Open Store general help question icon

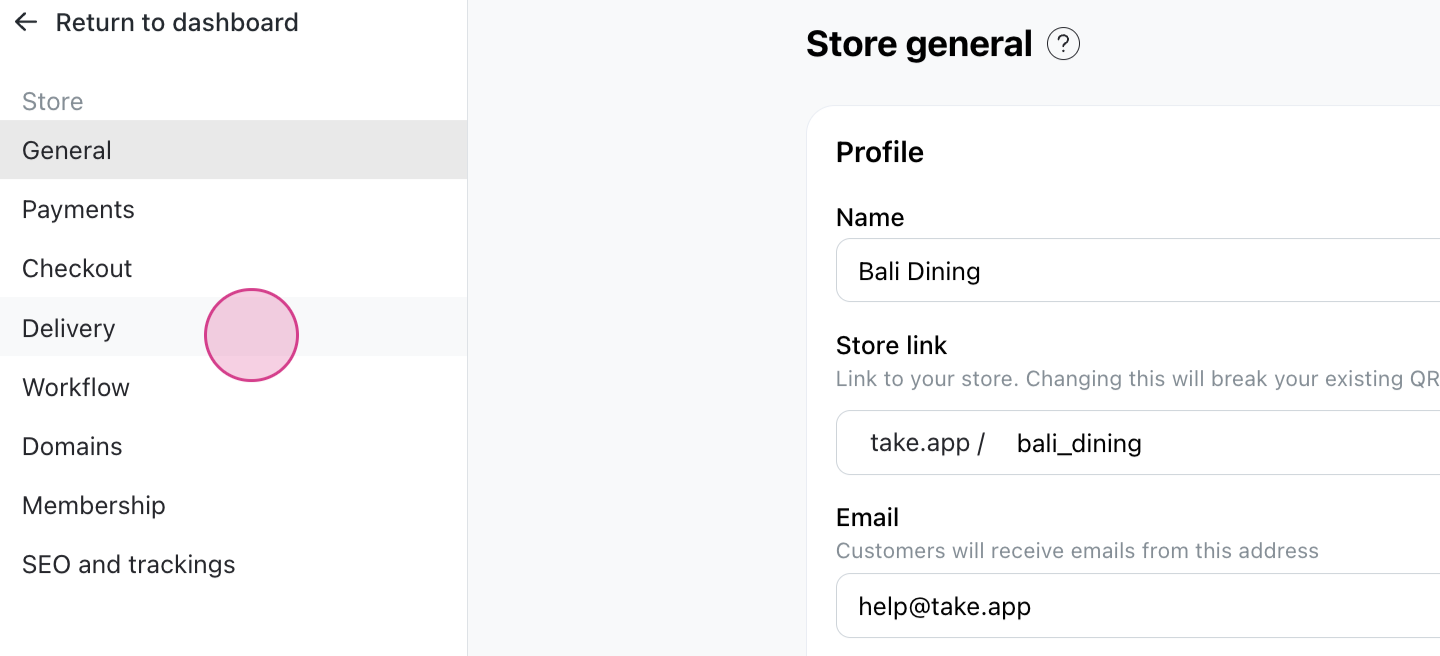coord(1063,44)
